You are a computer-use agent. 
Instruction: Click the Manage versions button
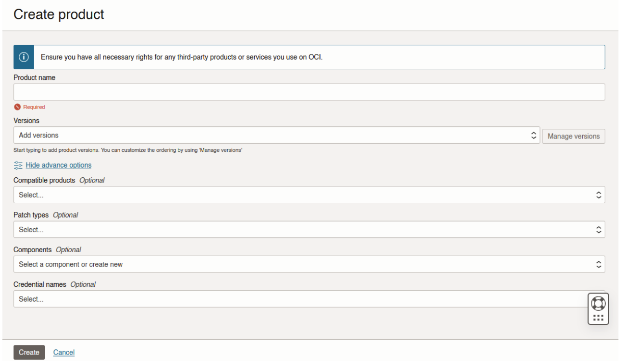pyautogui.click(x=573, y=136)
